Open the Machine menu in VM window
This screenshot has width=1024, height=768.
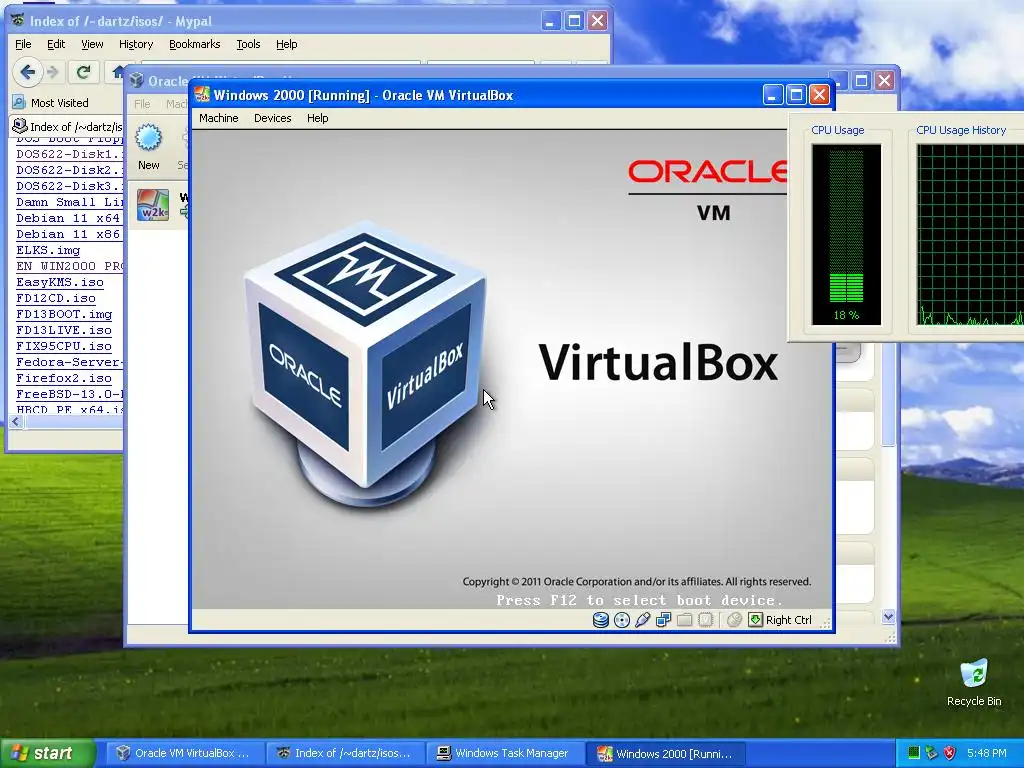219,118
